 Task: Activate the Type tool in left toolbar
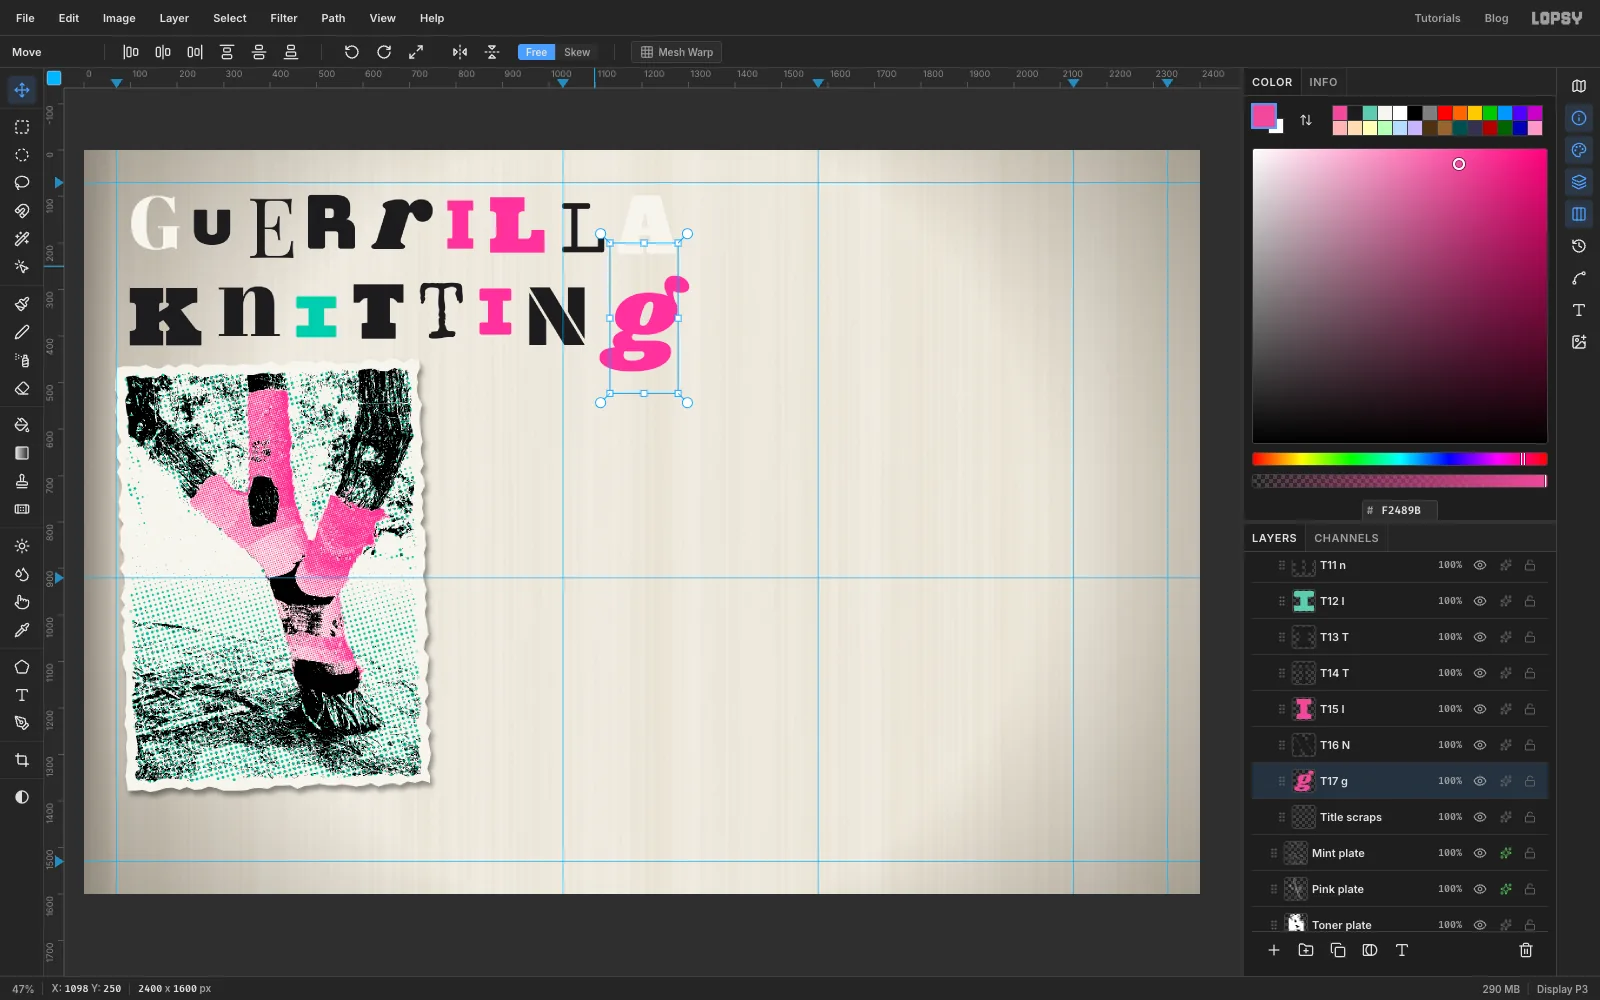(x=22, y=695)
